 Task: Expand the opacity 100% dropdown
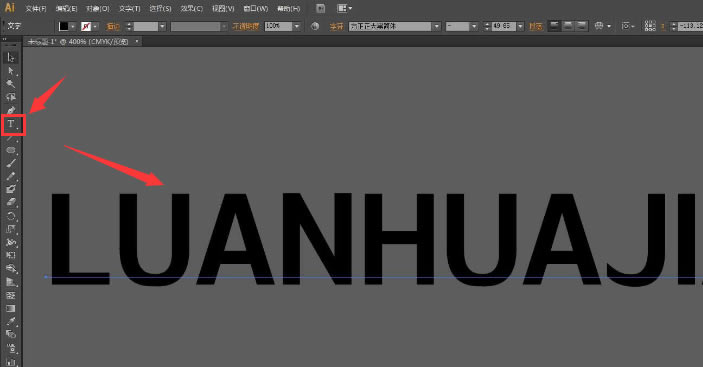tap(297, 26)
